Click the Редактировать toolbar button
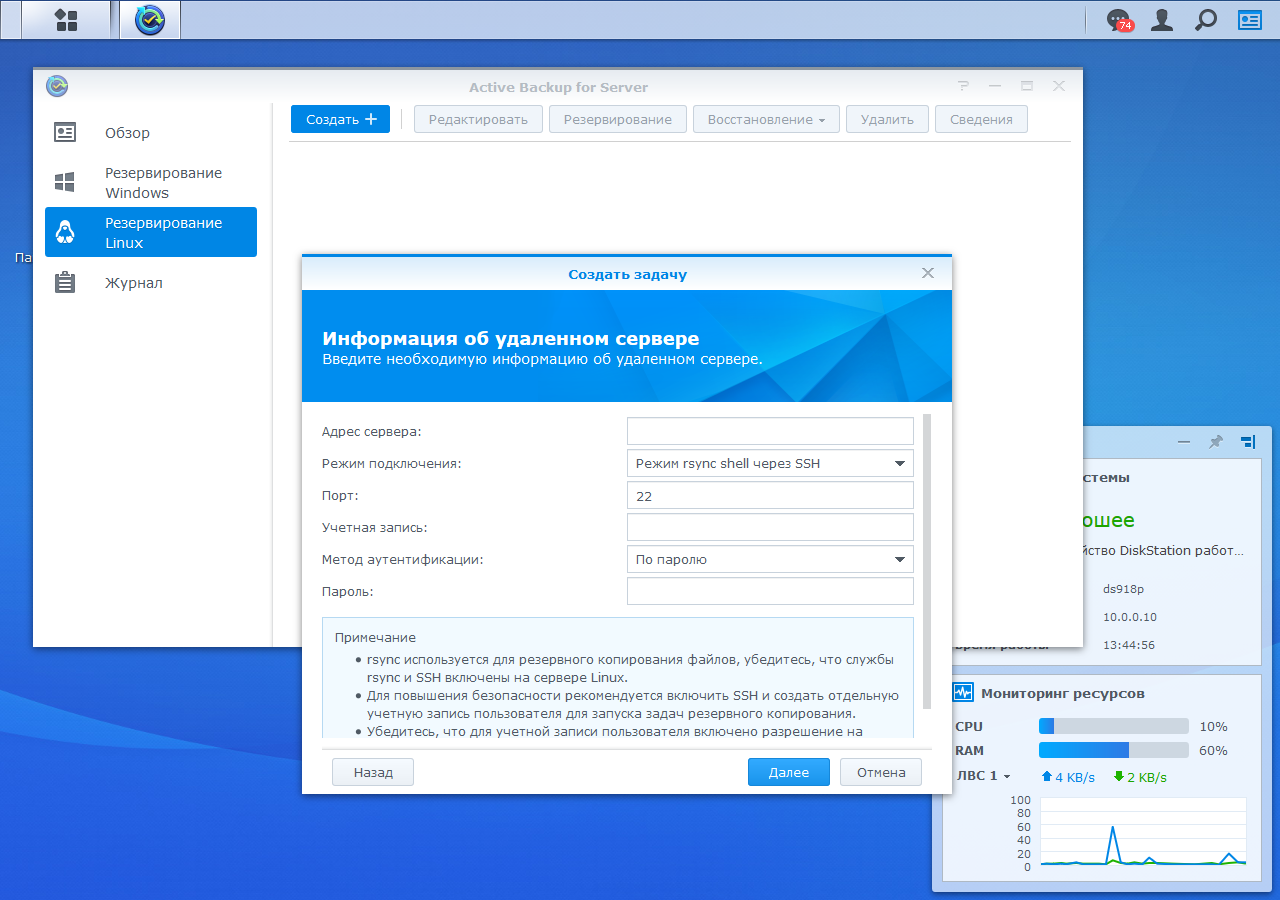The width and height of the screenshot is (1280, 900). 478,119
